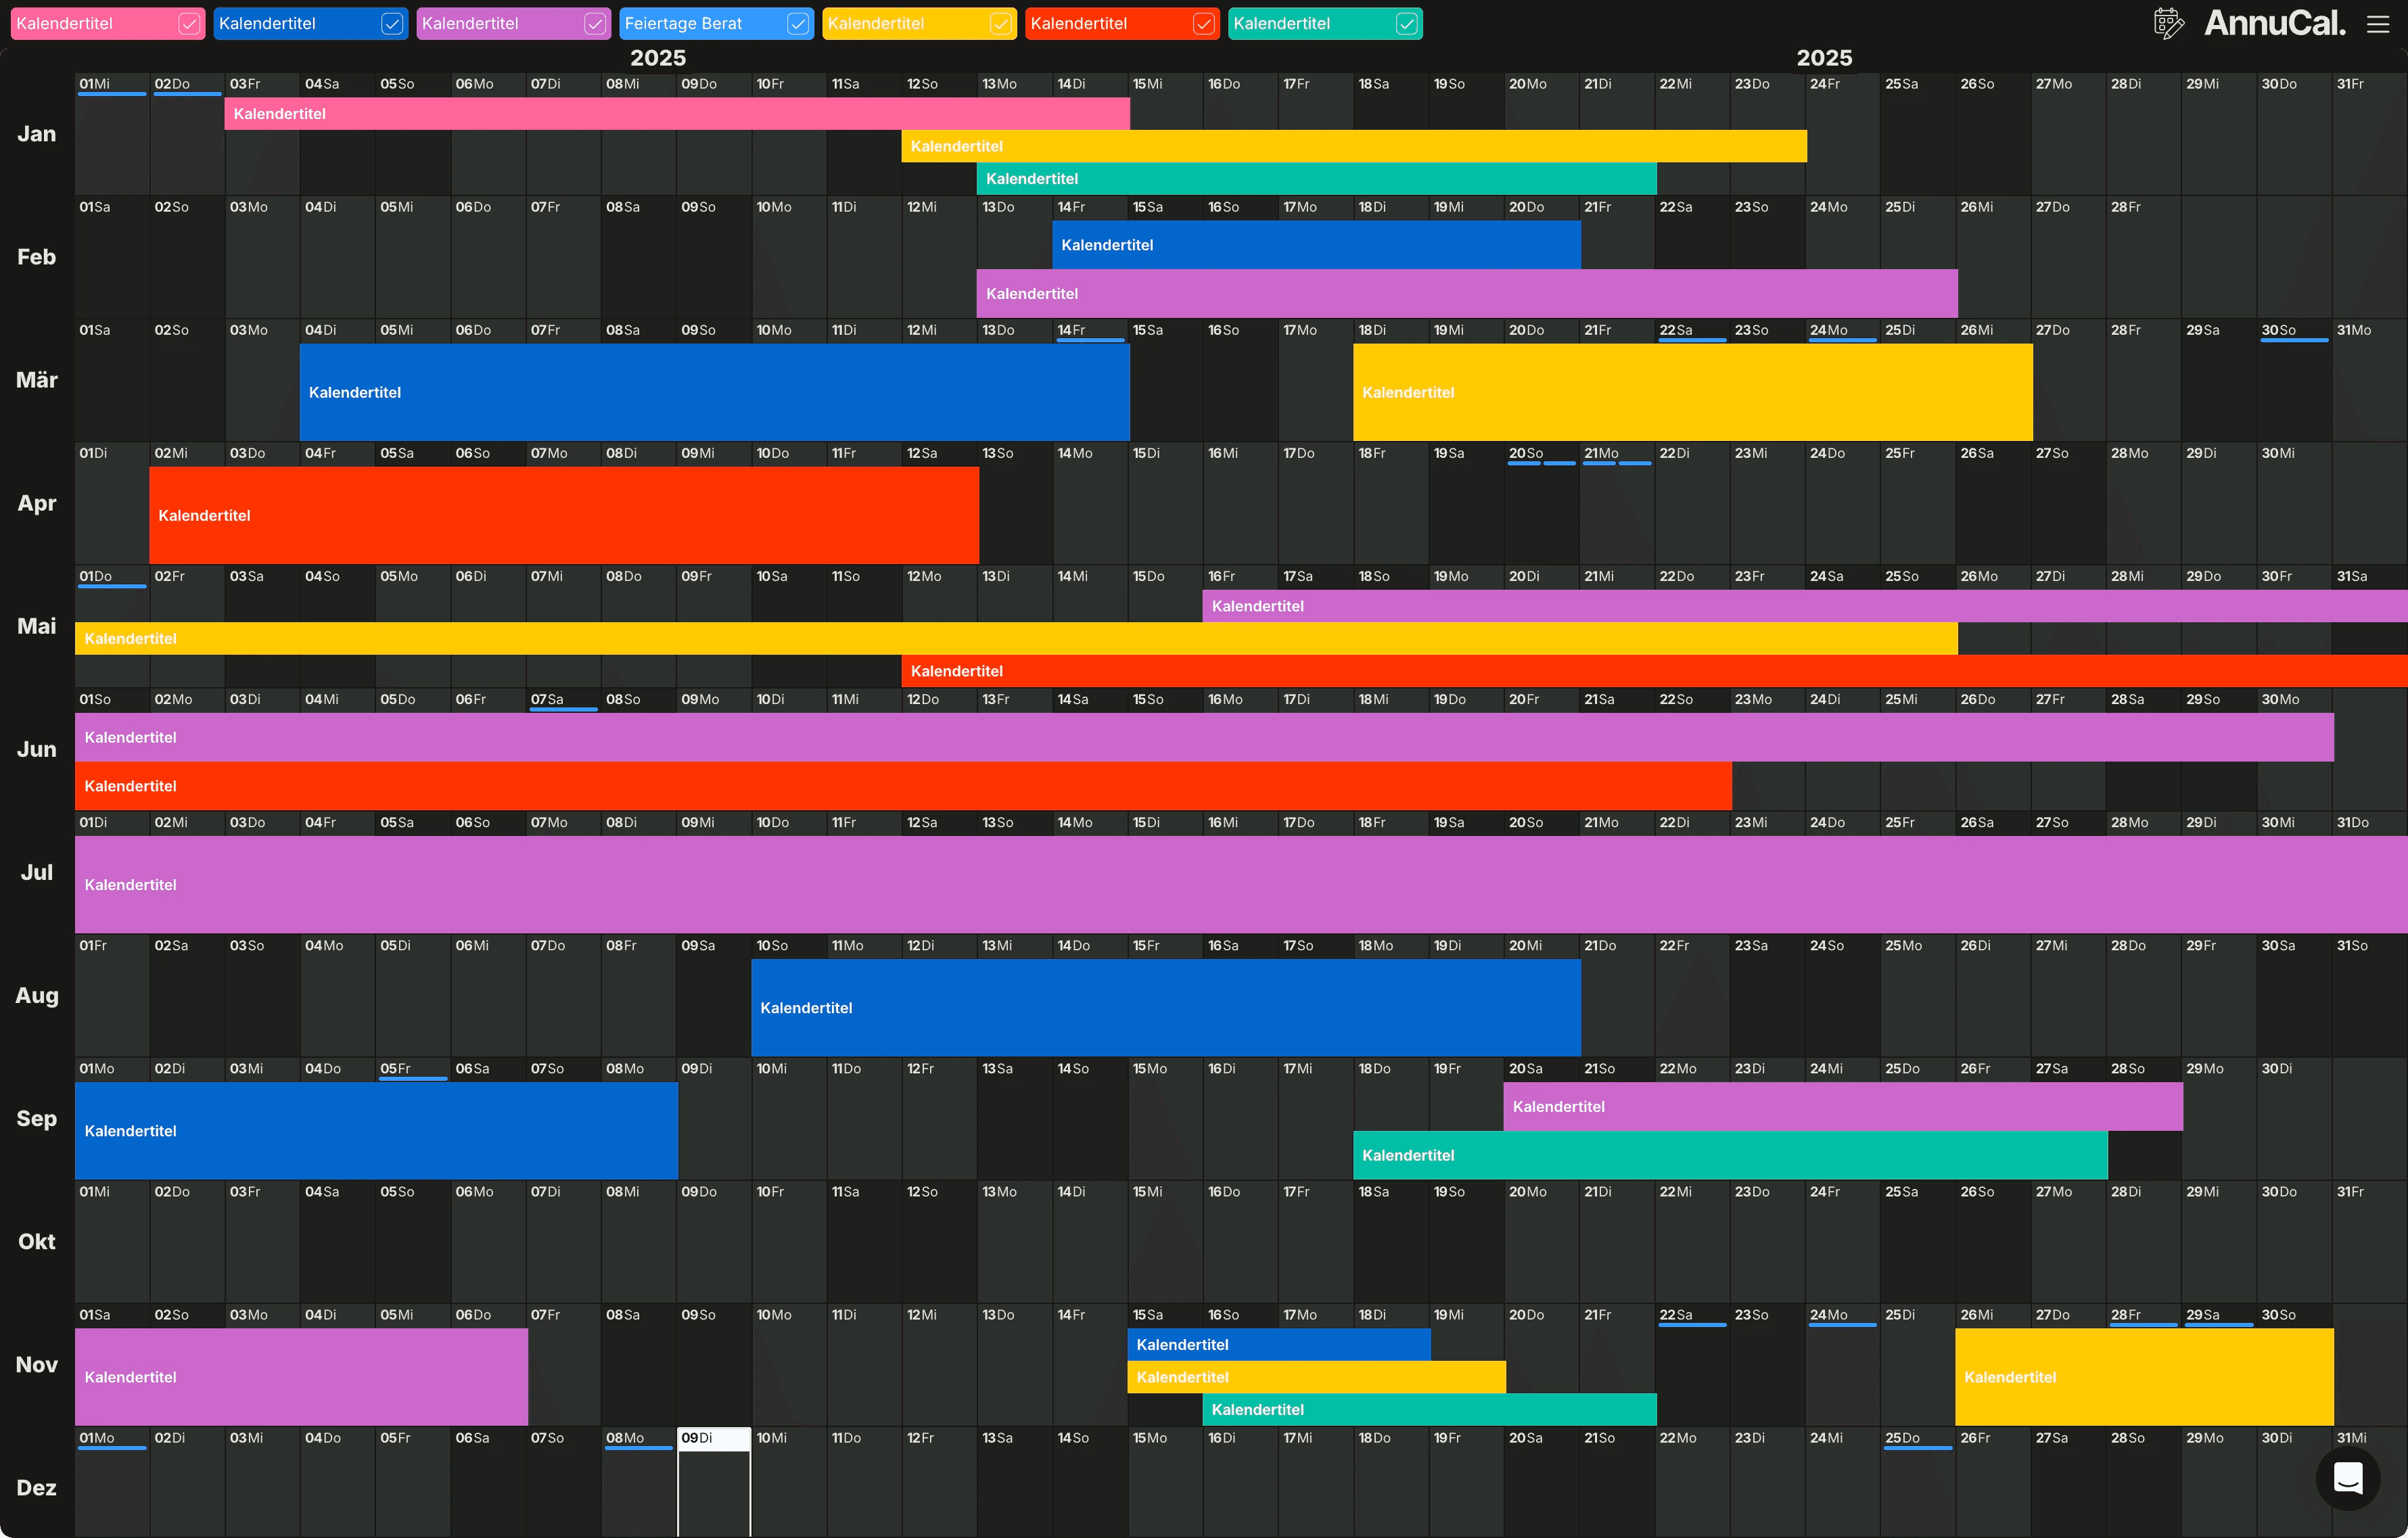Image resolution: width=2408 pixels, height=1538 pixels.
Task: Click the AnnuCal logo
Action: click(x=2274, y=23)
